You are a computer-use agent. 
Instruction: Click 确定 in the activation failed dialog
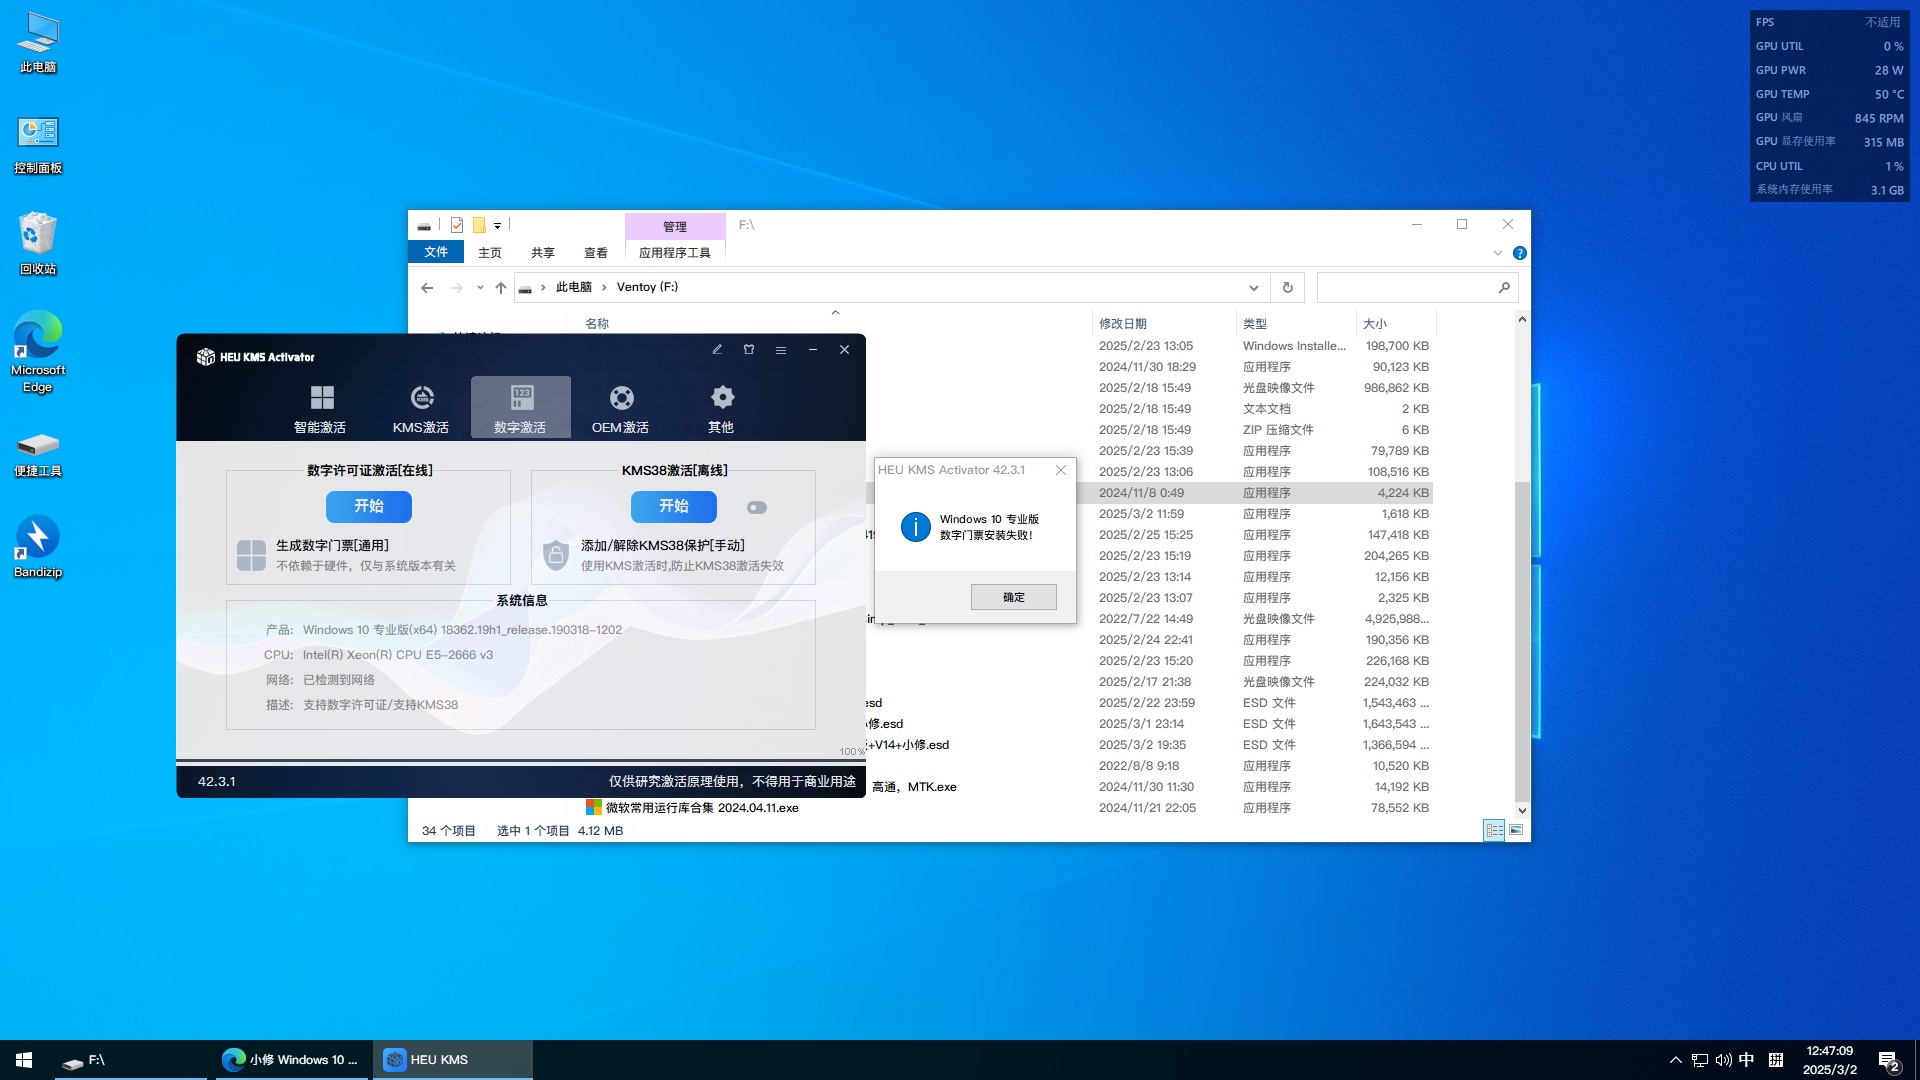[1014, 597]
